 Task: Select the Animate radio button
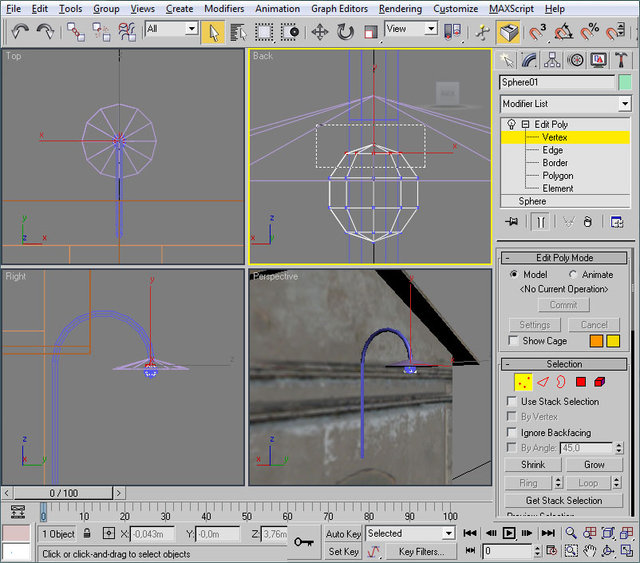click(x=573, y=274)
